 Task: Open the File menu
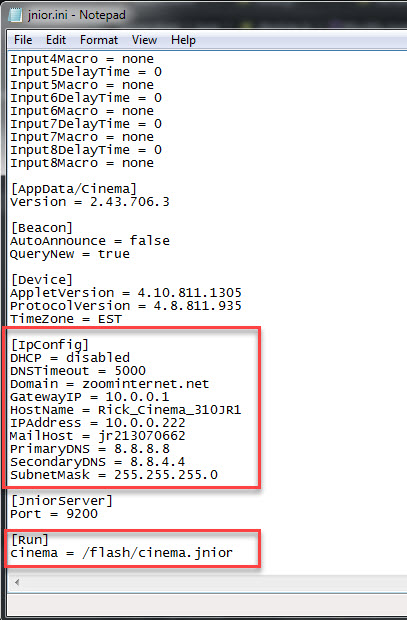click(23, 40)
